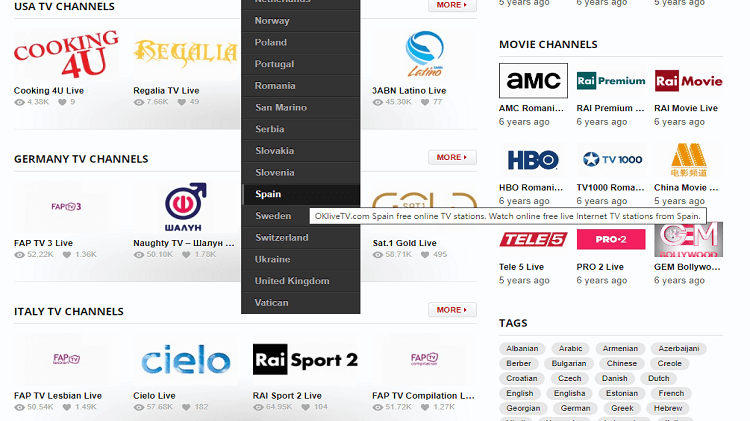The width and height of the screenshot is (750, 421).
Task: Select Portugal from the country menu
Action: pyautogui.click(x=300, y=64)
